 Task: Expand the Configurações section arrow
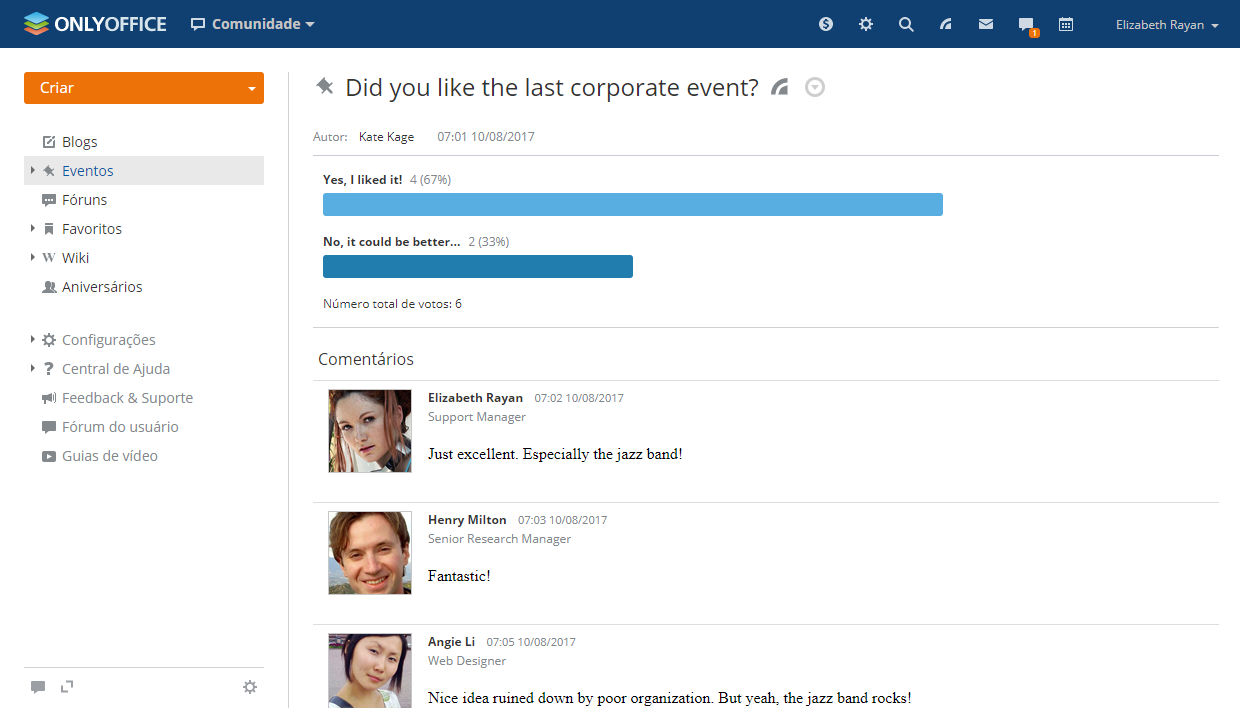click(33, 340)
